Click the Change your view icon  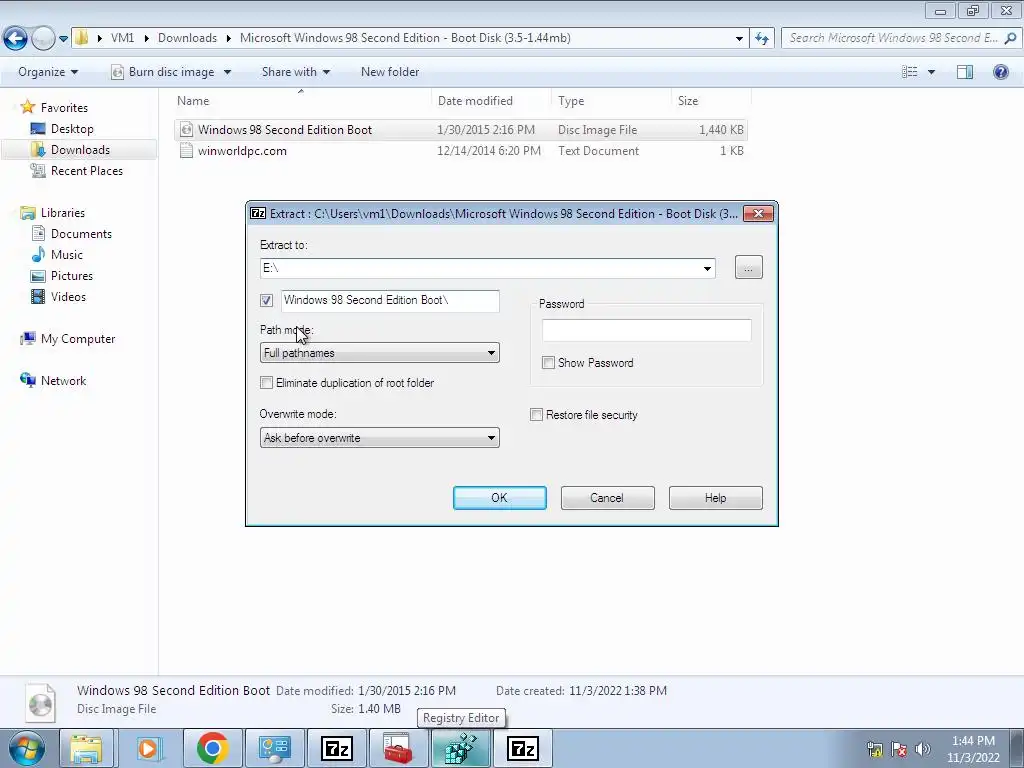[x=910, y=72]
